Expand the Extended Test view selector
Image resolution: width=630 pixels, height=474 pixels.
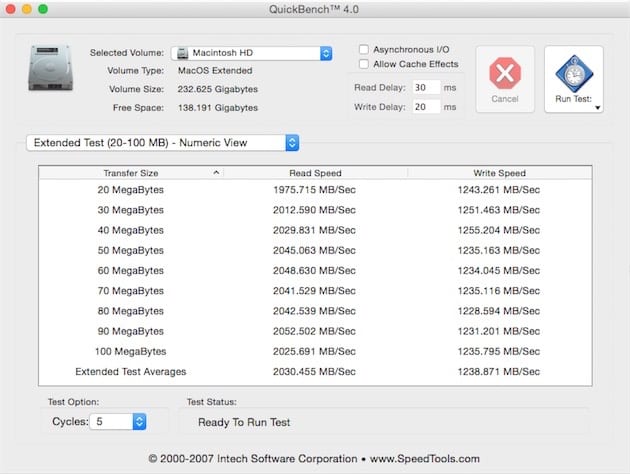pyautogui.click(x=292, y=143)
